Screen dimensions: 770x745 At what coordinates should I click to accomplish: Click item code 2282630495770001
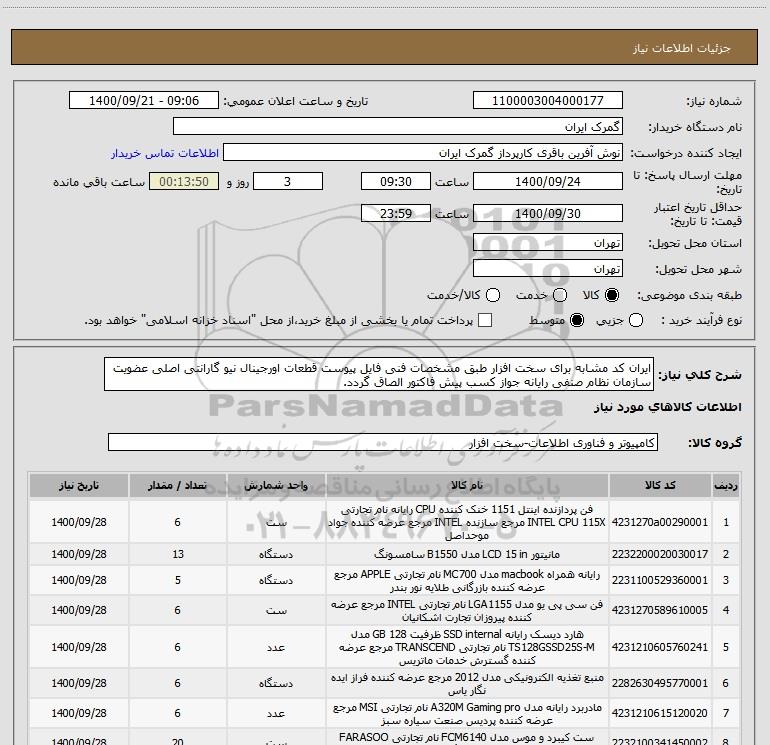click(660, 683)
